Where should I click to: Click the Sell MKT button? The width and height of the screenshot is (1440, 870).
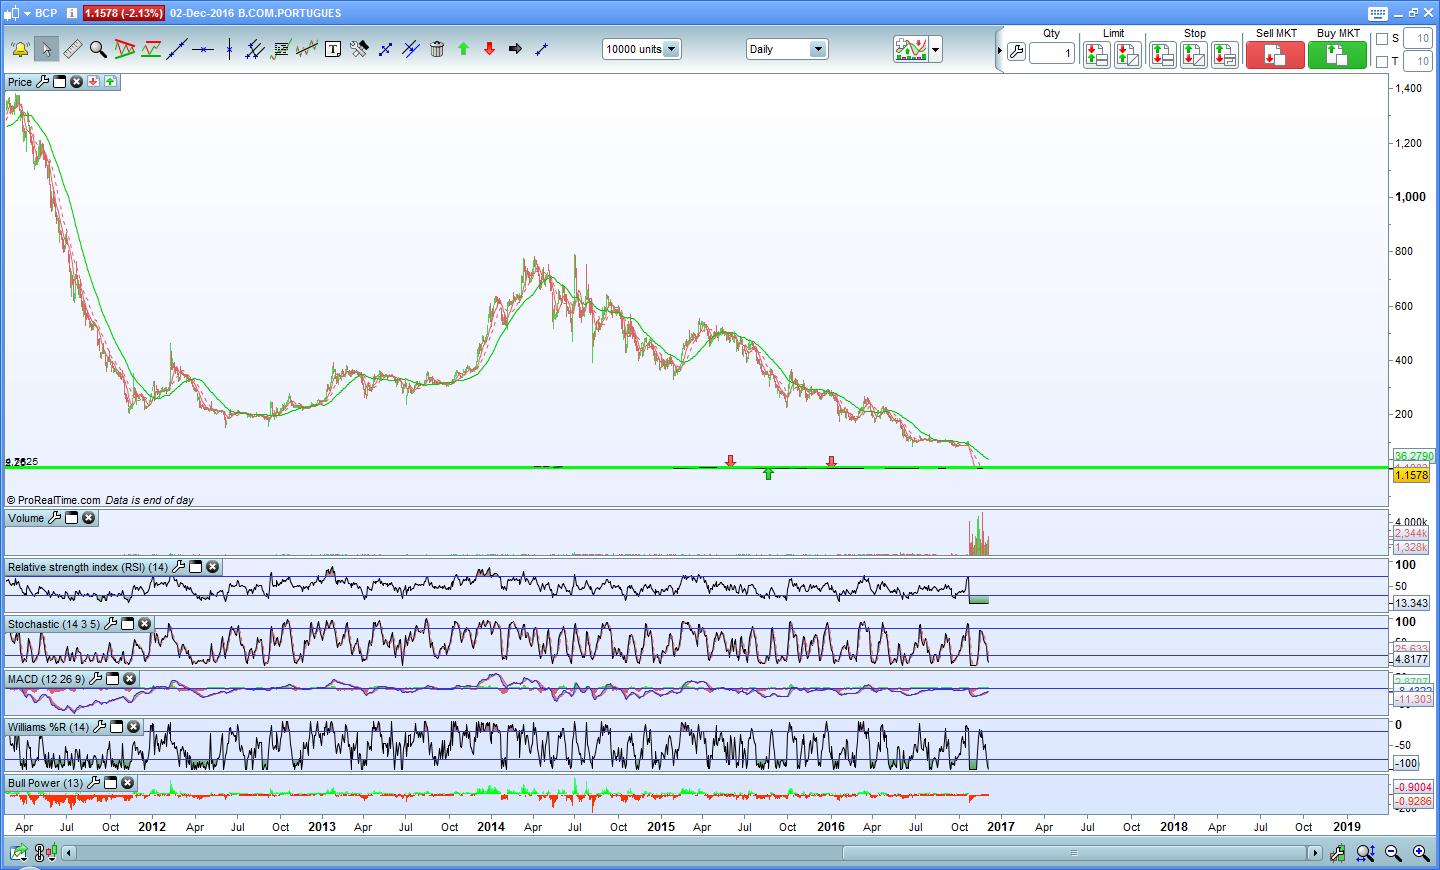(x=1275, y=55)
